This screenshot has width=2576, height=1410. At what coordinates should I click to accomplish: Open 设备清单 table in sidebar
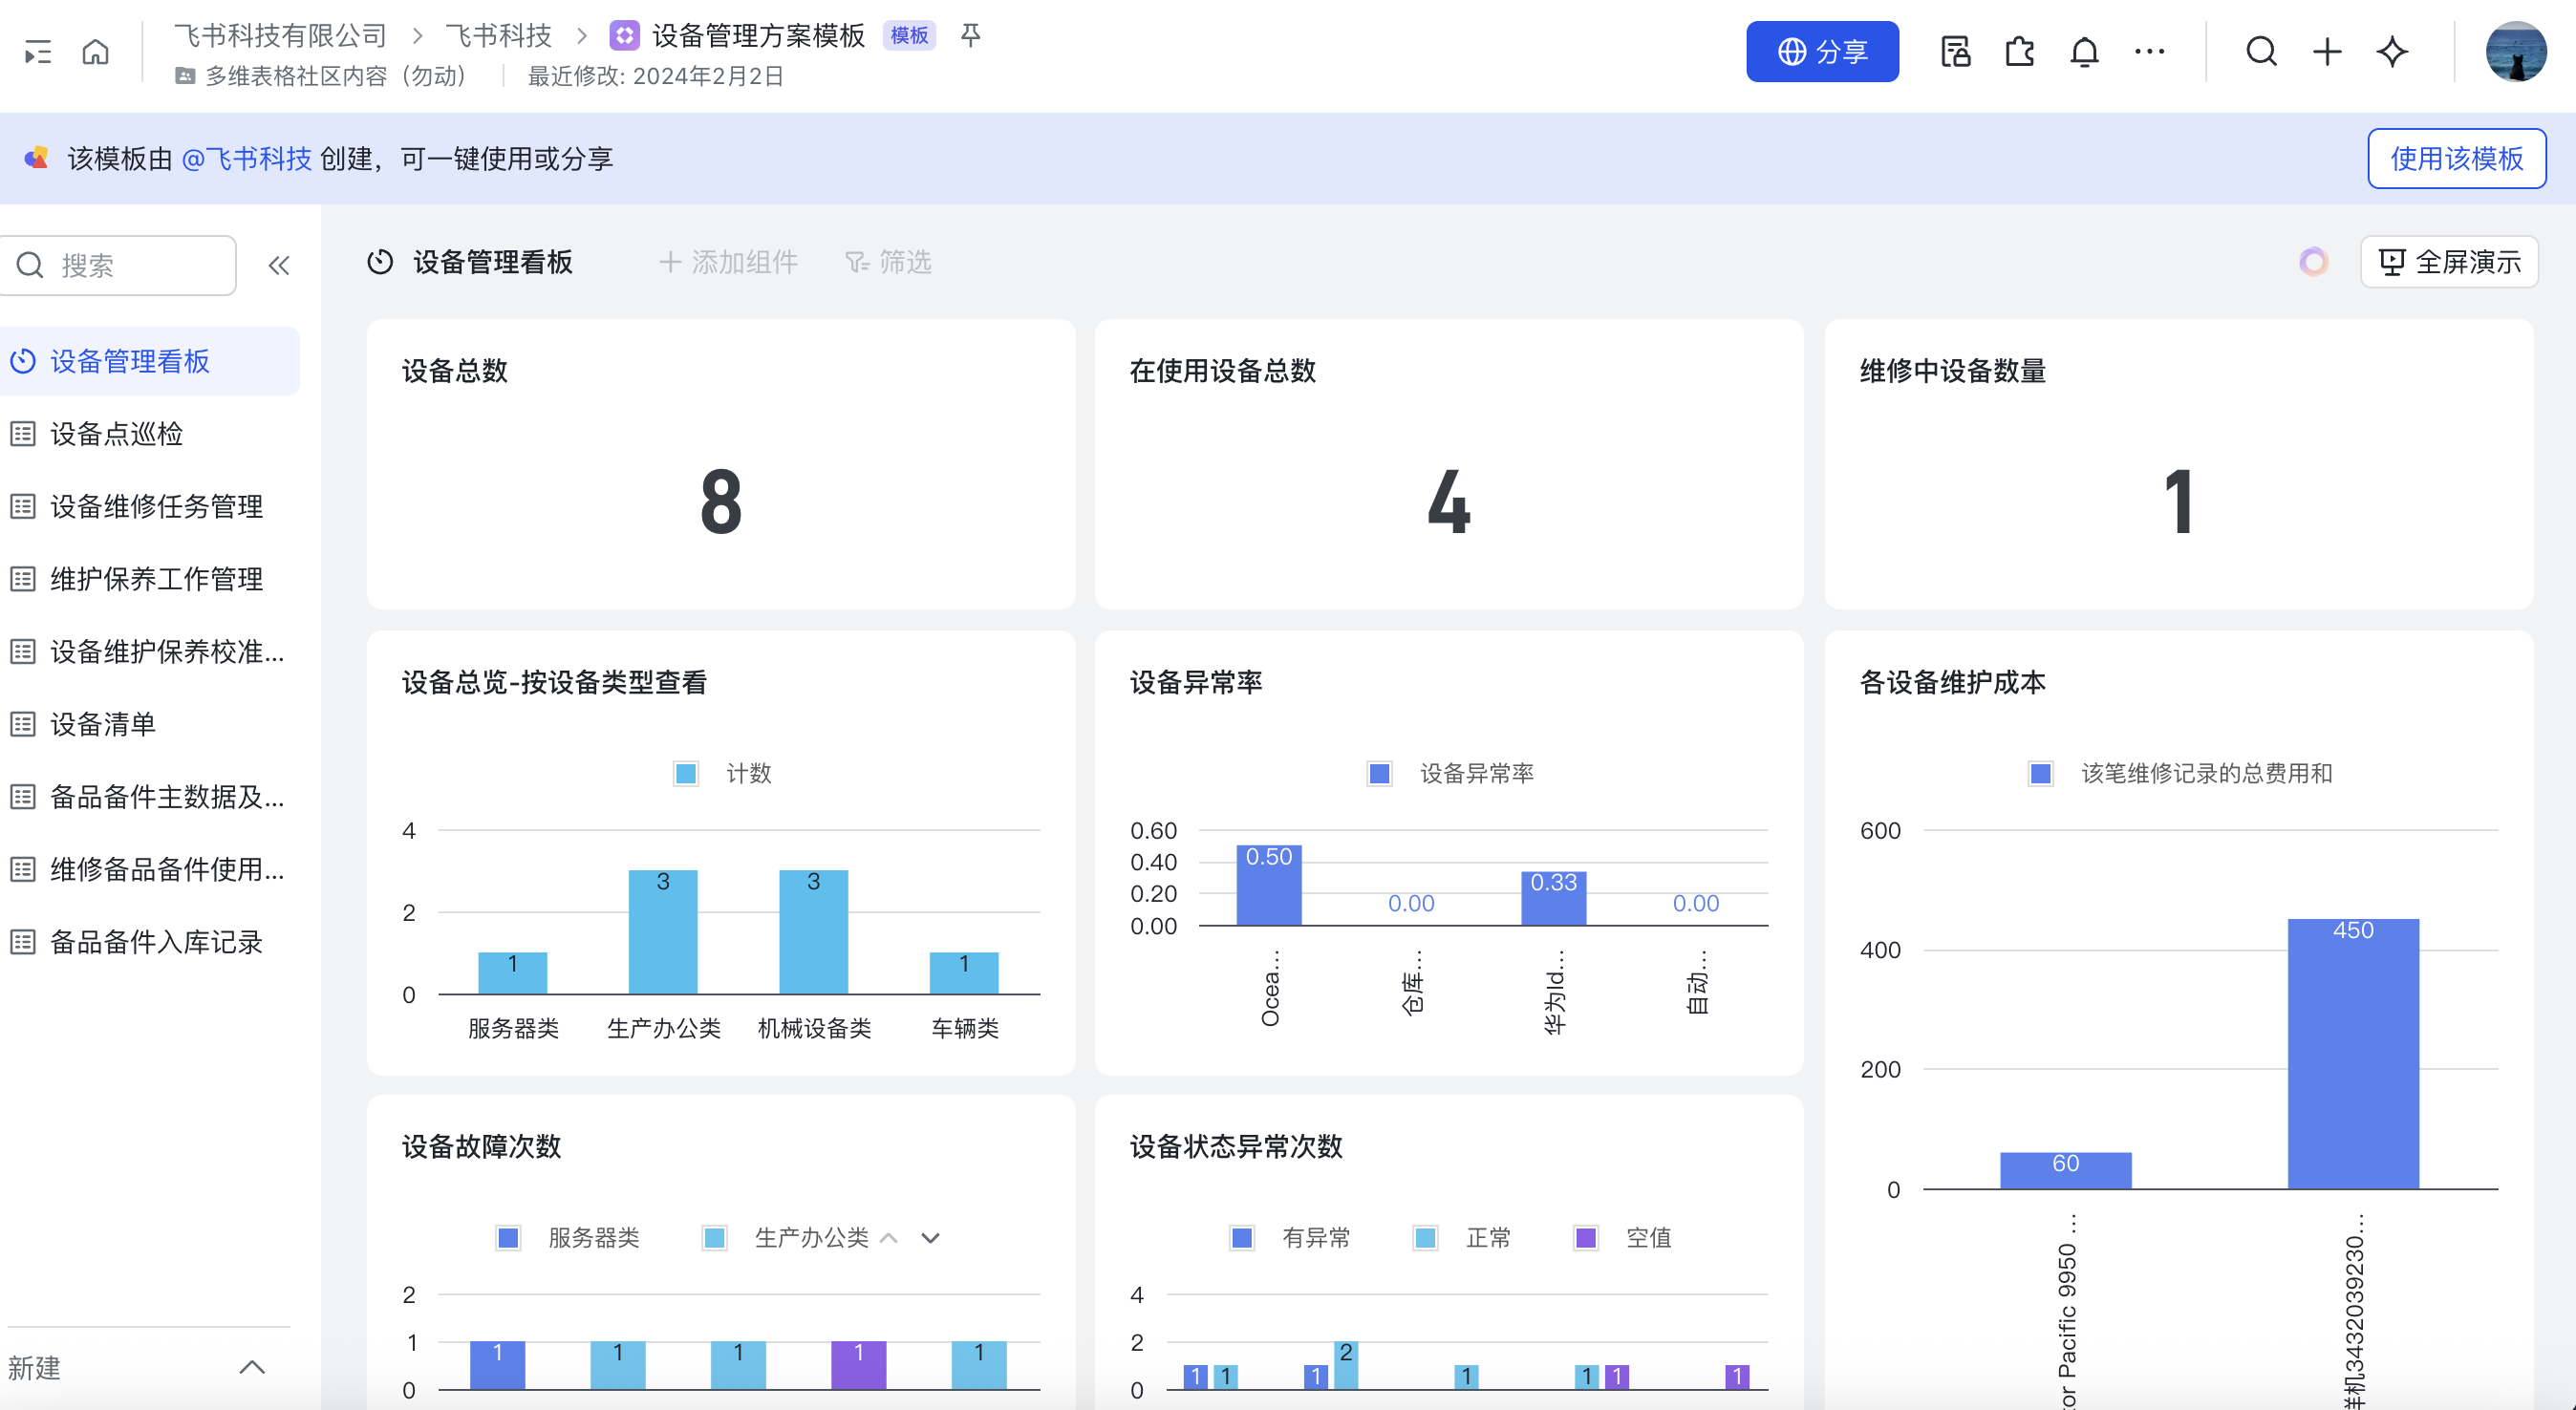[x=103, y=724]
